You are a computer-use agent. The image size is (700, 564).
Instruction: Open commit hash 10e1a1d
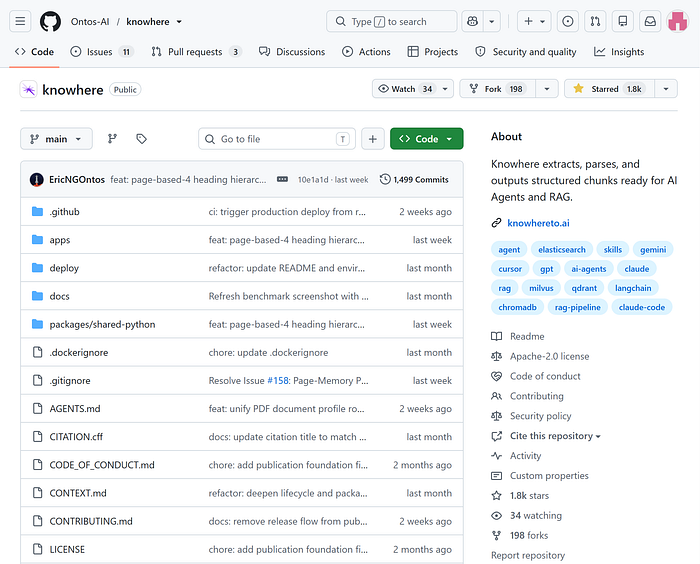[x=312, y=180]
